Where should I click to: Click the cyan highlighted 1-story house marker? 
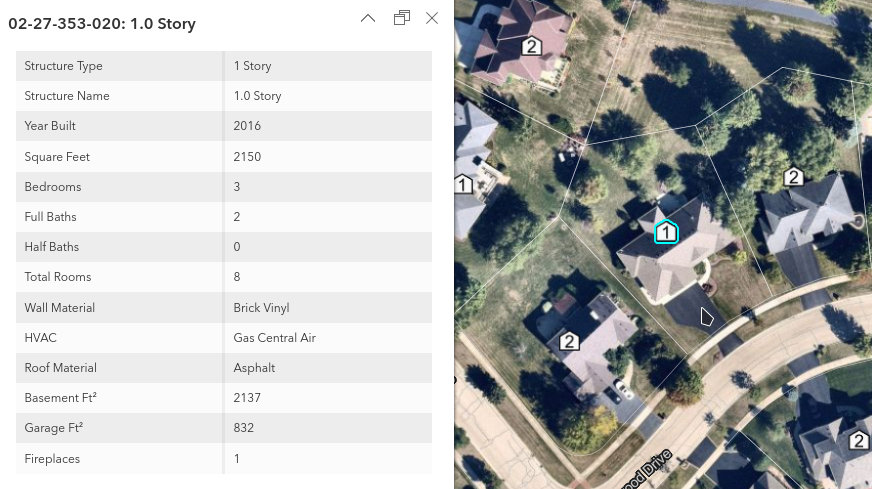(x=666, y=232)
